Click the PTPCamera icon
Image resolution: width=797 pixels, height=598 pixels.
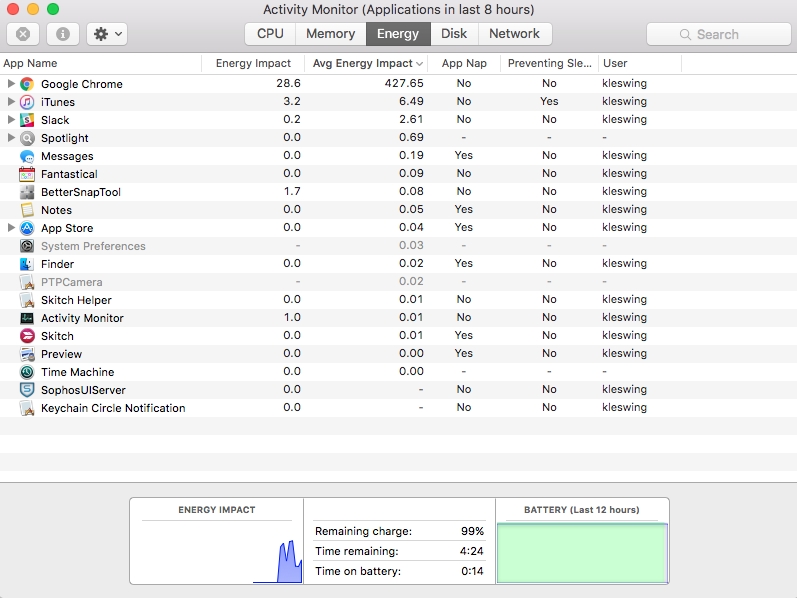point(27,282)
